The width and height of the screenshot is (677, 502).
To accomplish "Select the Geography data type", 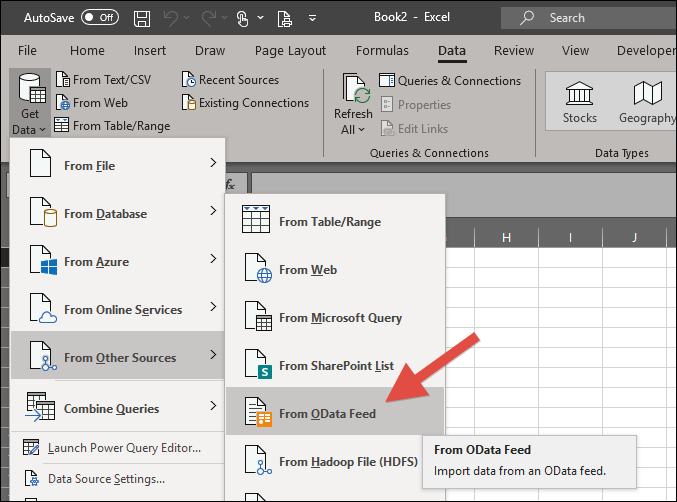I will point(647,105).
